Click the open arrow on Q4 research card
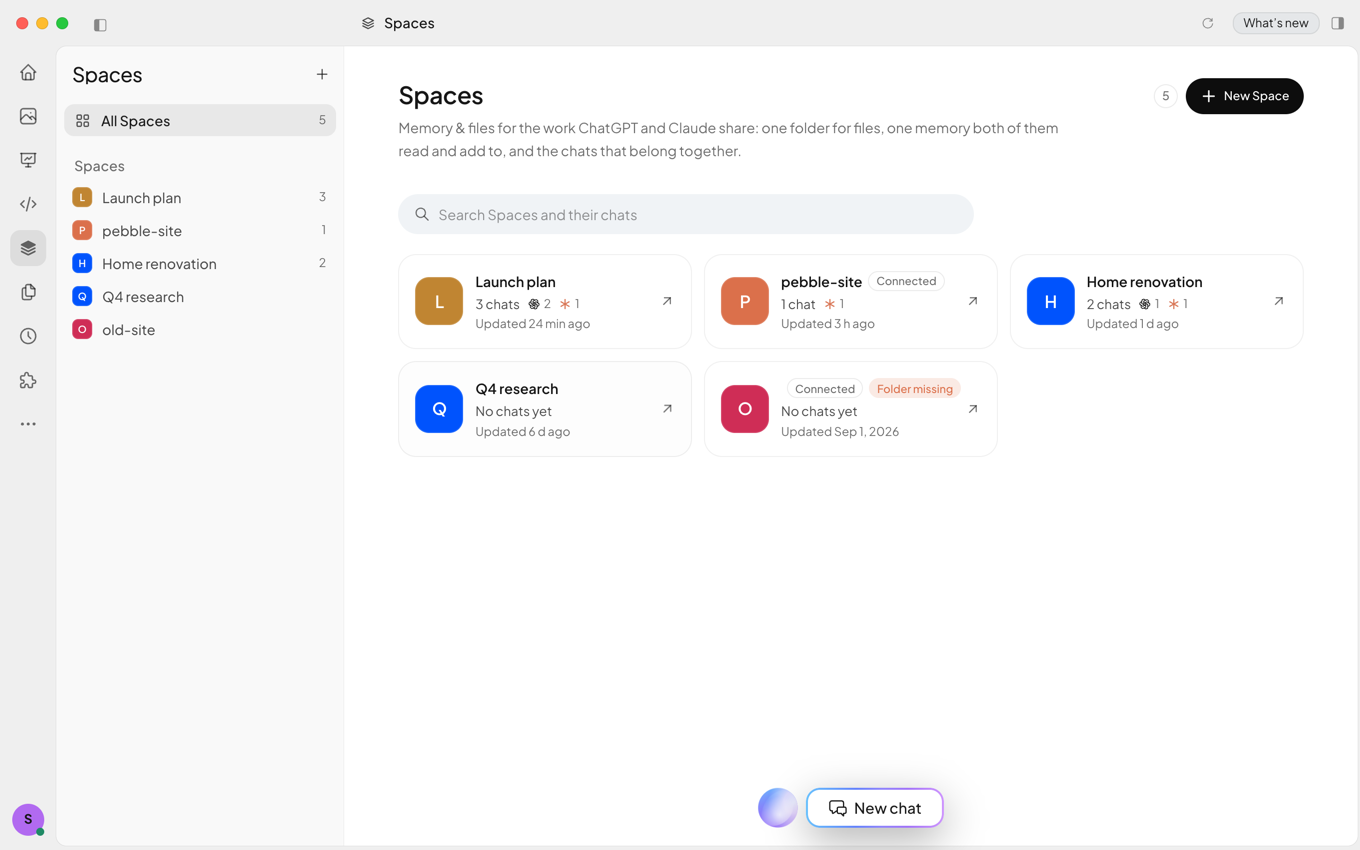The image size is (1360, 850). click(x=667, y=409)
